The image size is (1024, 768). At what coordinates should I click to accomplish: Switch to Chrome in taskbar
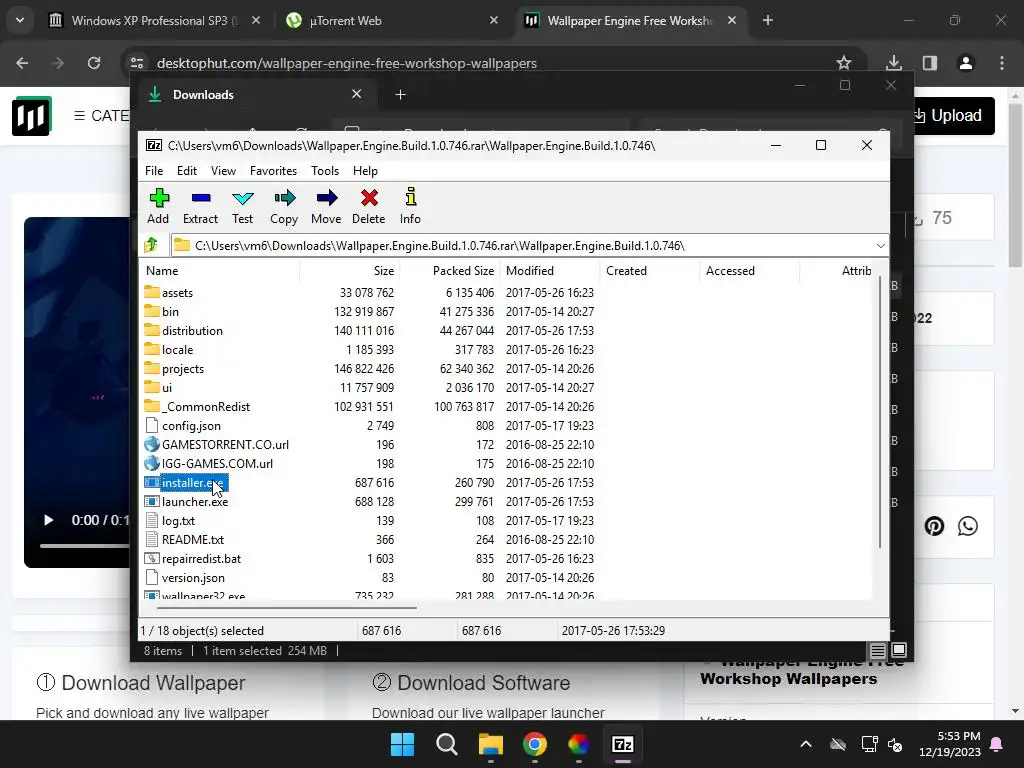pyautogui.click(x=535, y=744)
